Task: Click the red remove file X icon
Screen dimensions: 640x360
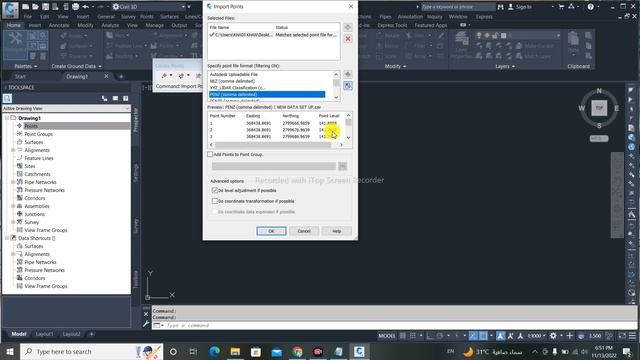Action: [x=348, y=39]
